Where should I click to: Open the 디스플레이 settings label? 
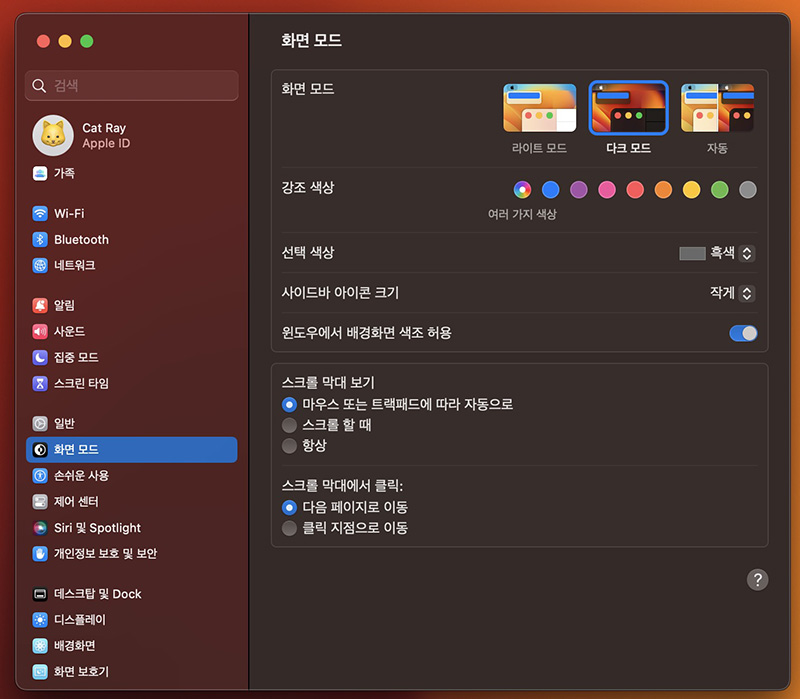point(80,620)
